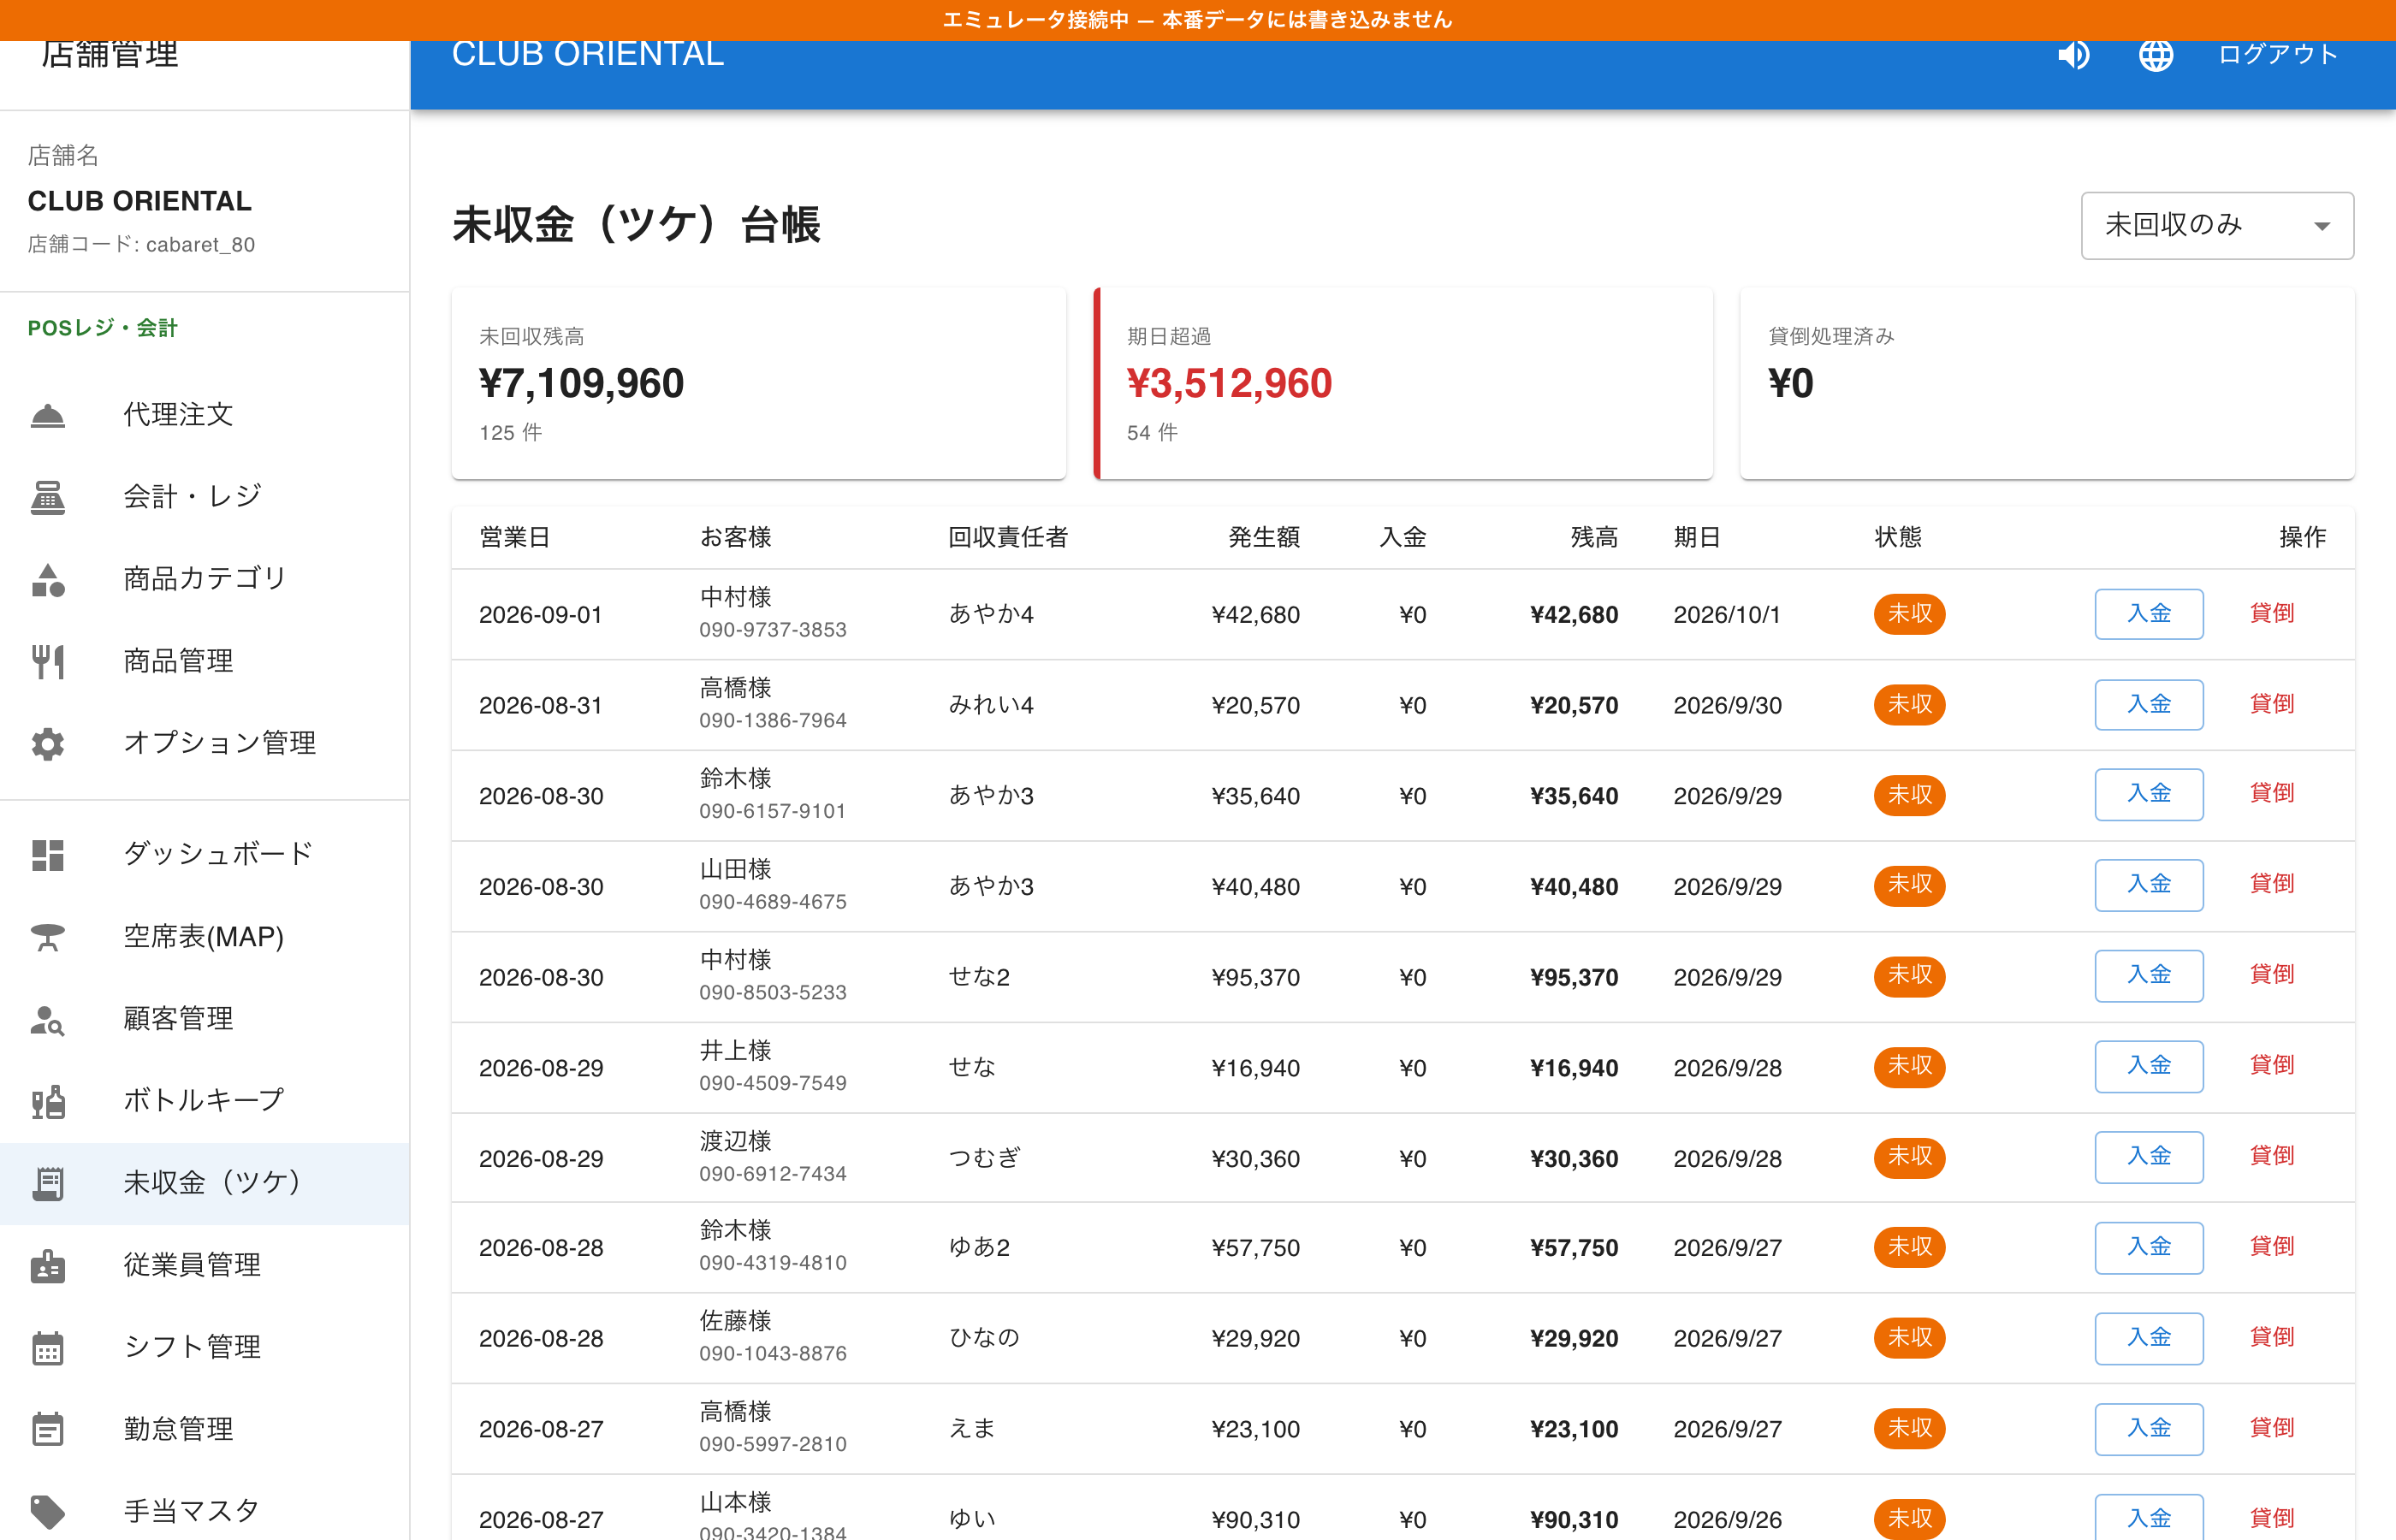Image resolution: width=2396 pixels, height=1540 pixels.
Task: Click phone number 090-9737-3853
Action: tap(772, 630)
